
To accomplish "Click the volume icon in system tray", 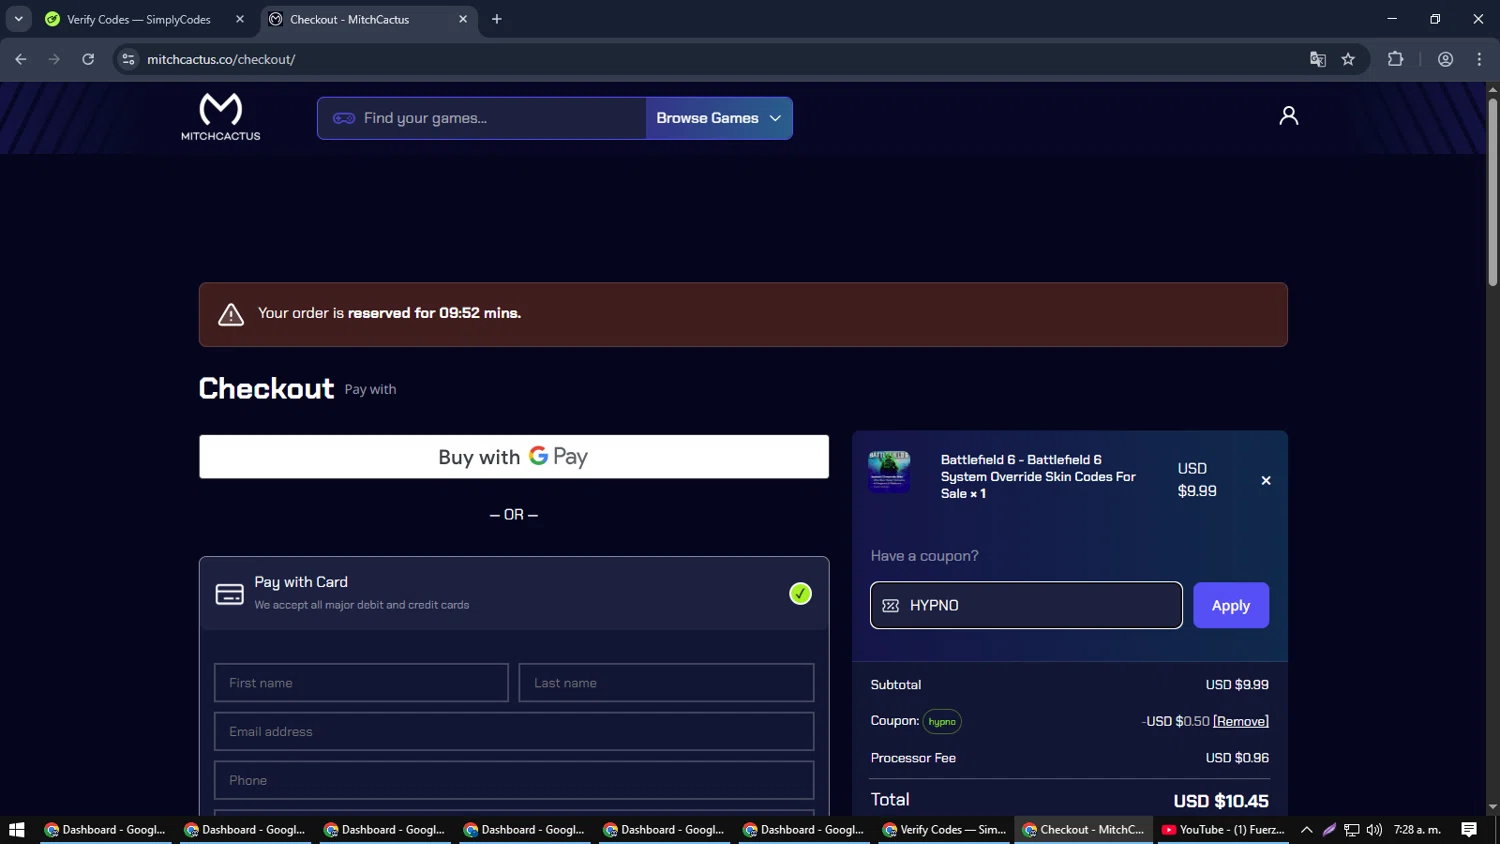I will pos(1374,830).
